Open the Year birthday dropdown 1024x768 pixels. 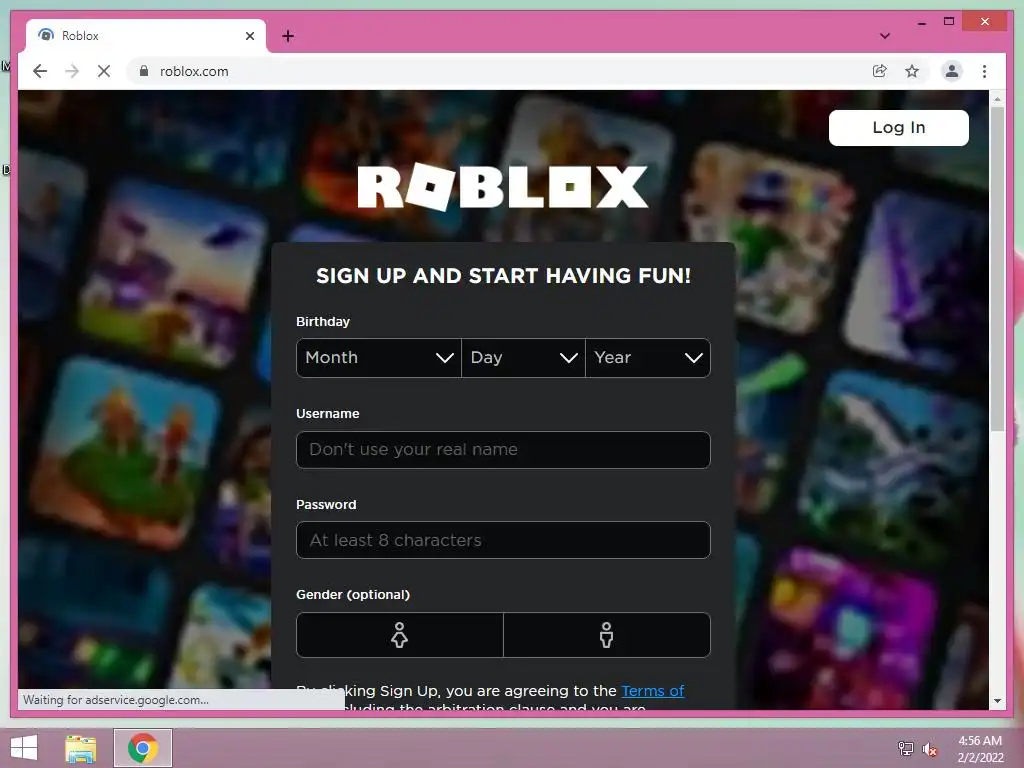coord(648,358)
